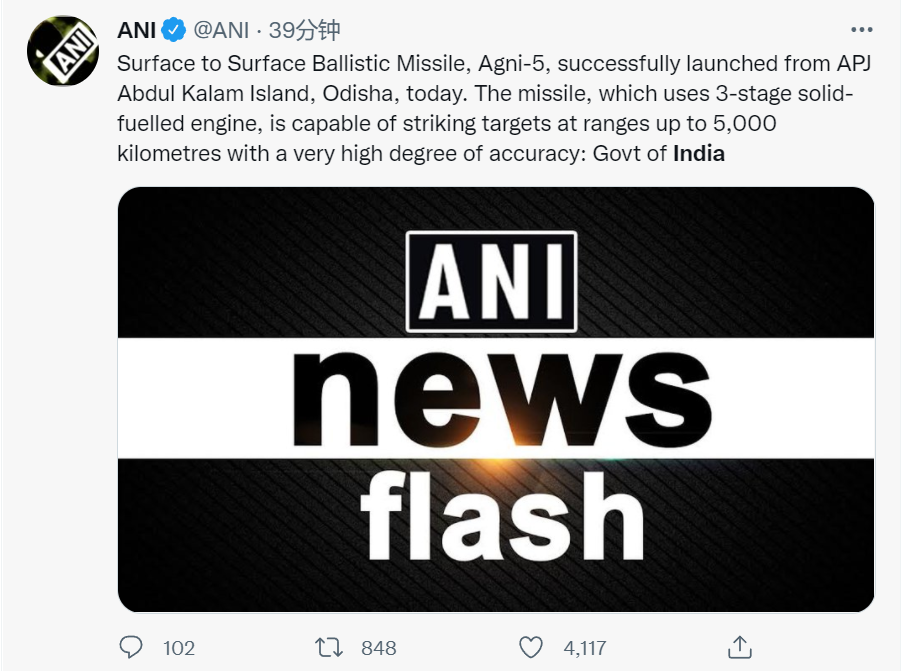Reply to the ANI tweet

(131, 647)
